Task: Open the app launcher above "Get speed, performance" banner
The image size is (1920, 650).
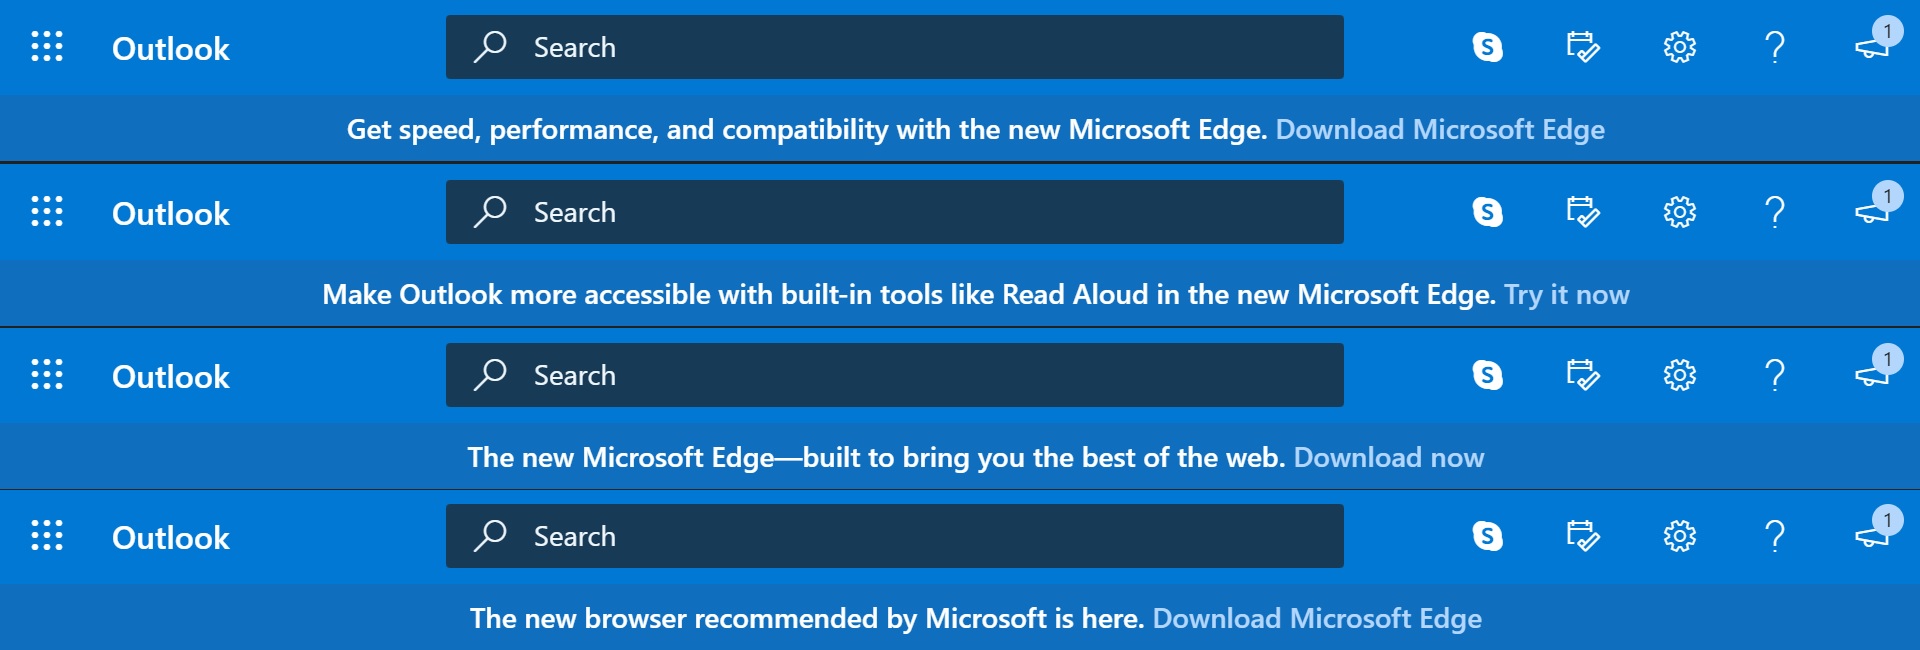Action: point(47,47)
